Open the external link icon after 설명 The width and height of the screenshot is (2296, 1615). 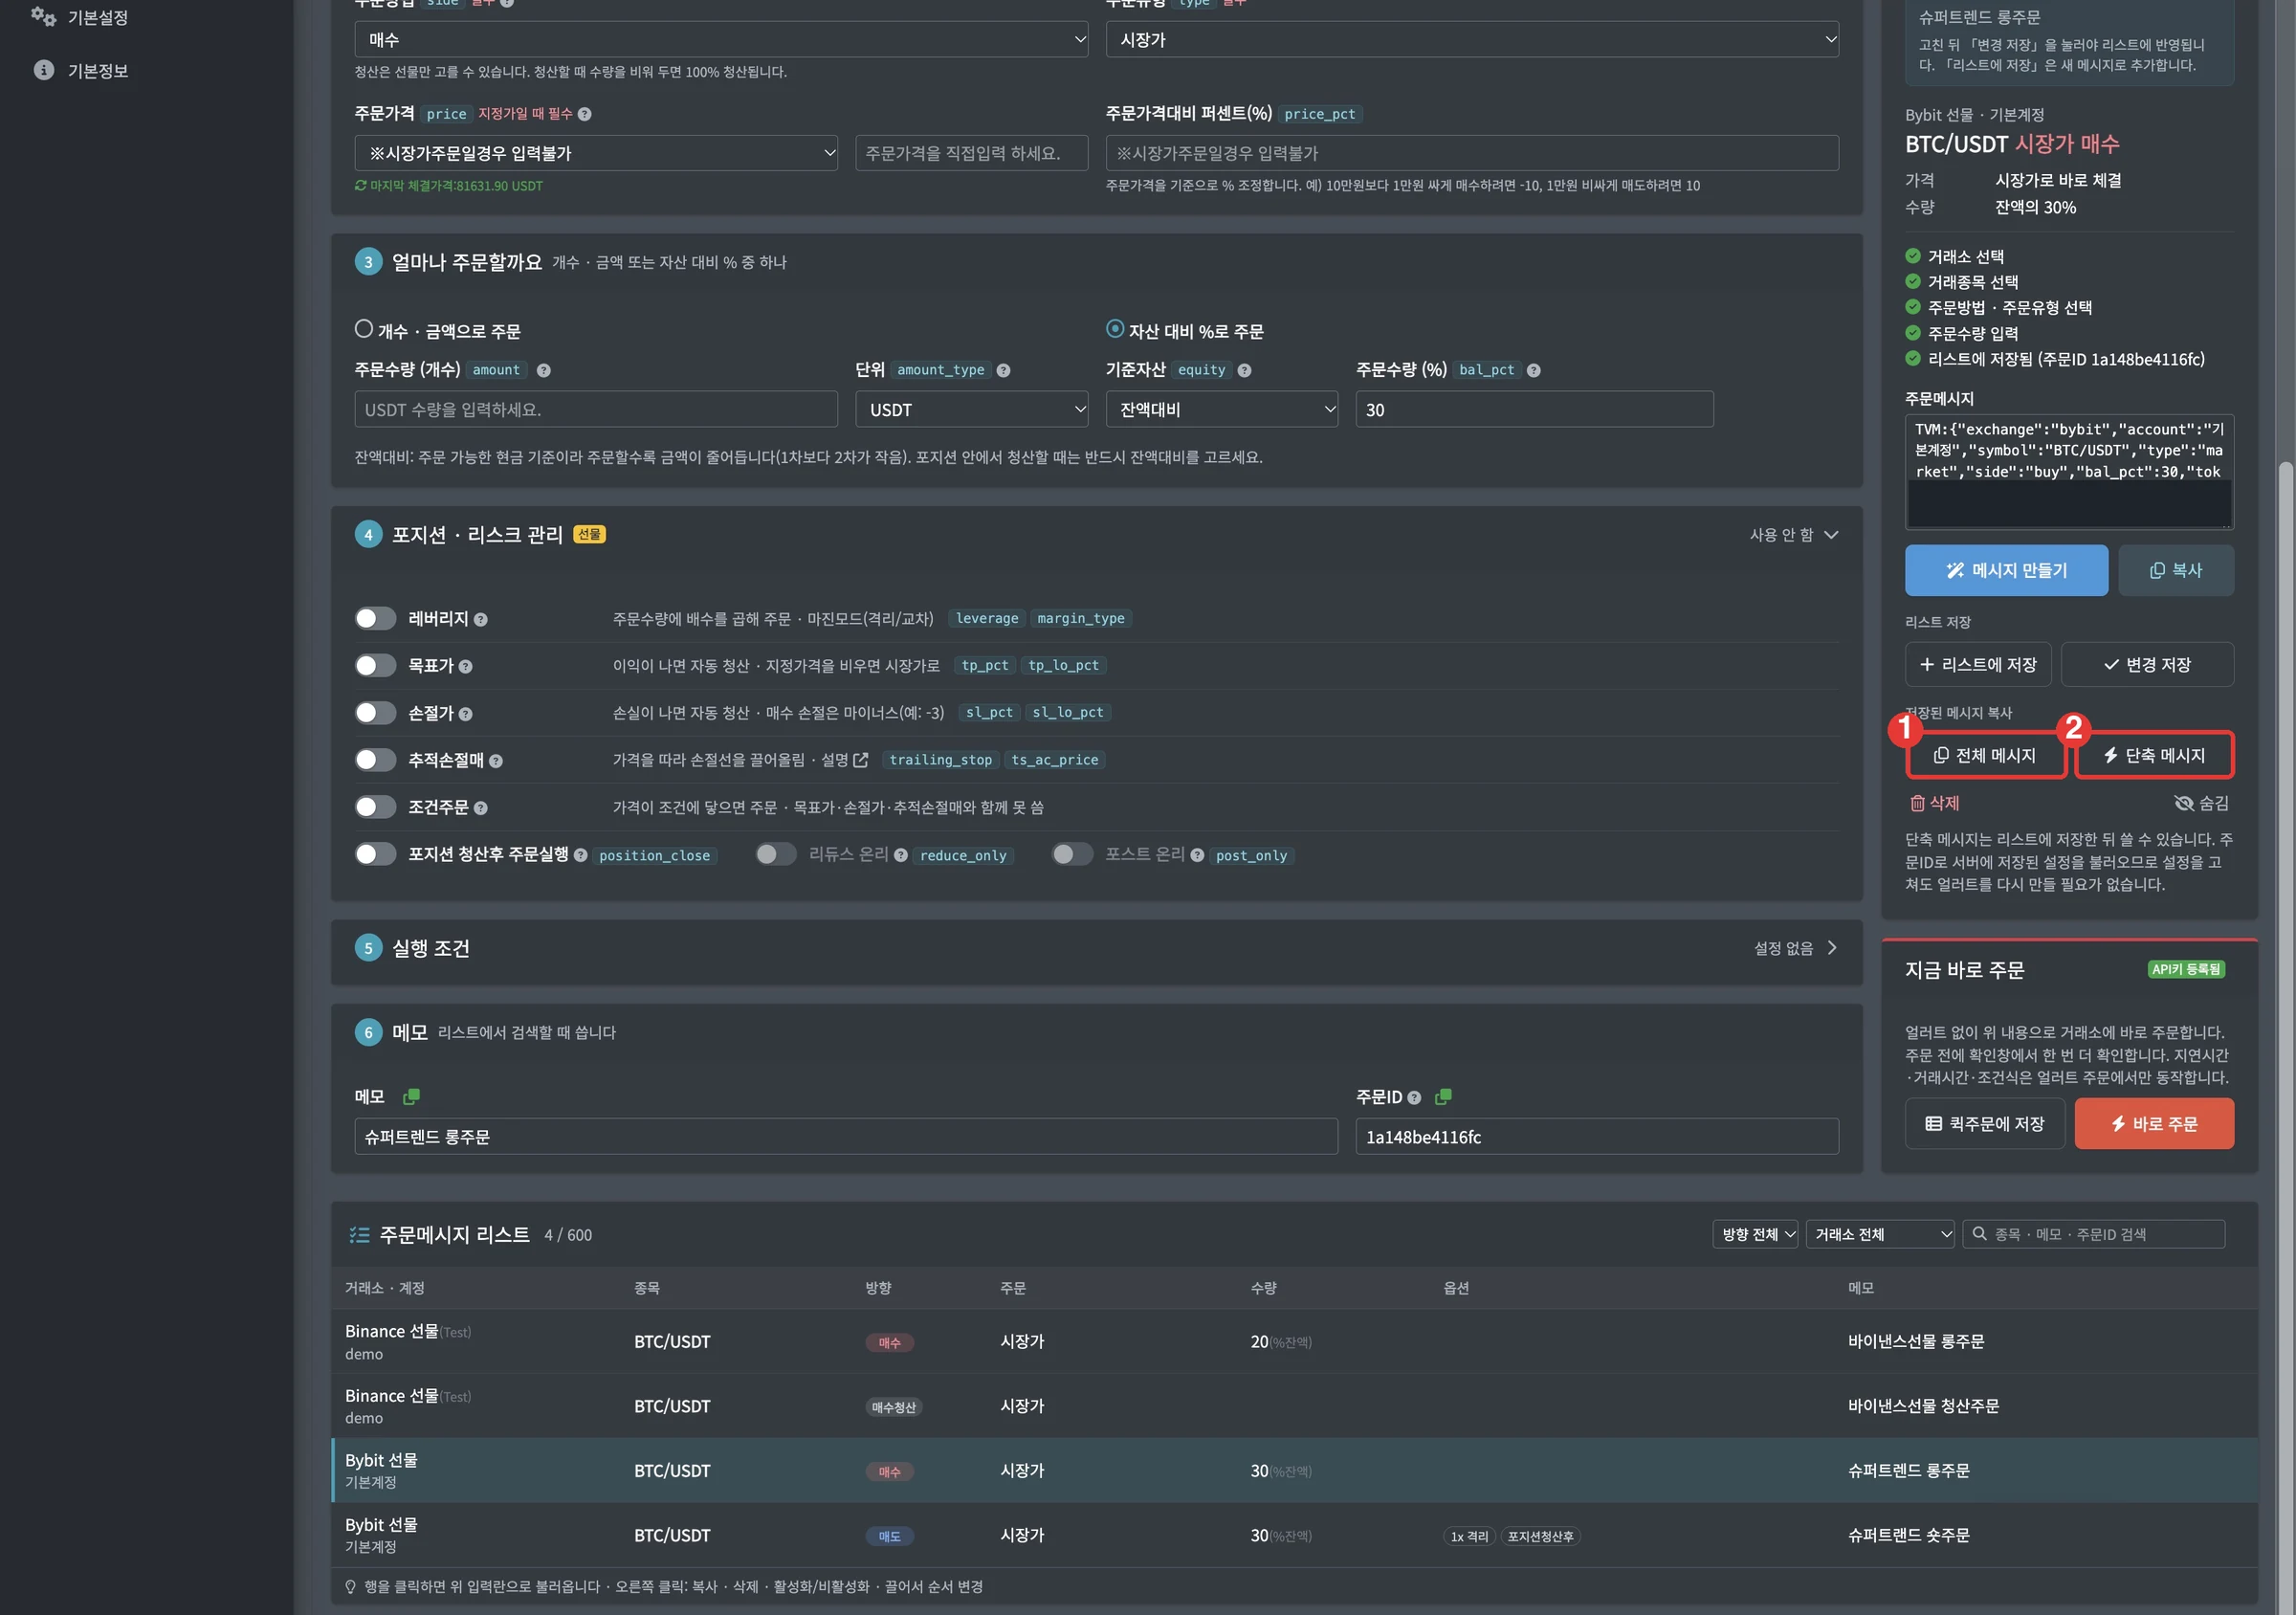coord(861,760)
